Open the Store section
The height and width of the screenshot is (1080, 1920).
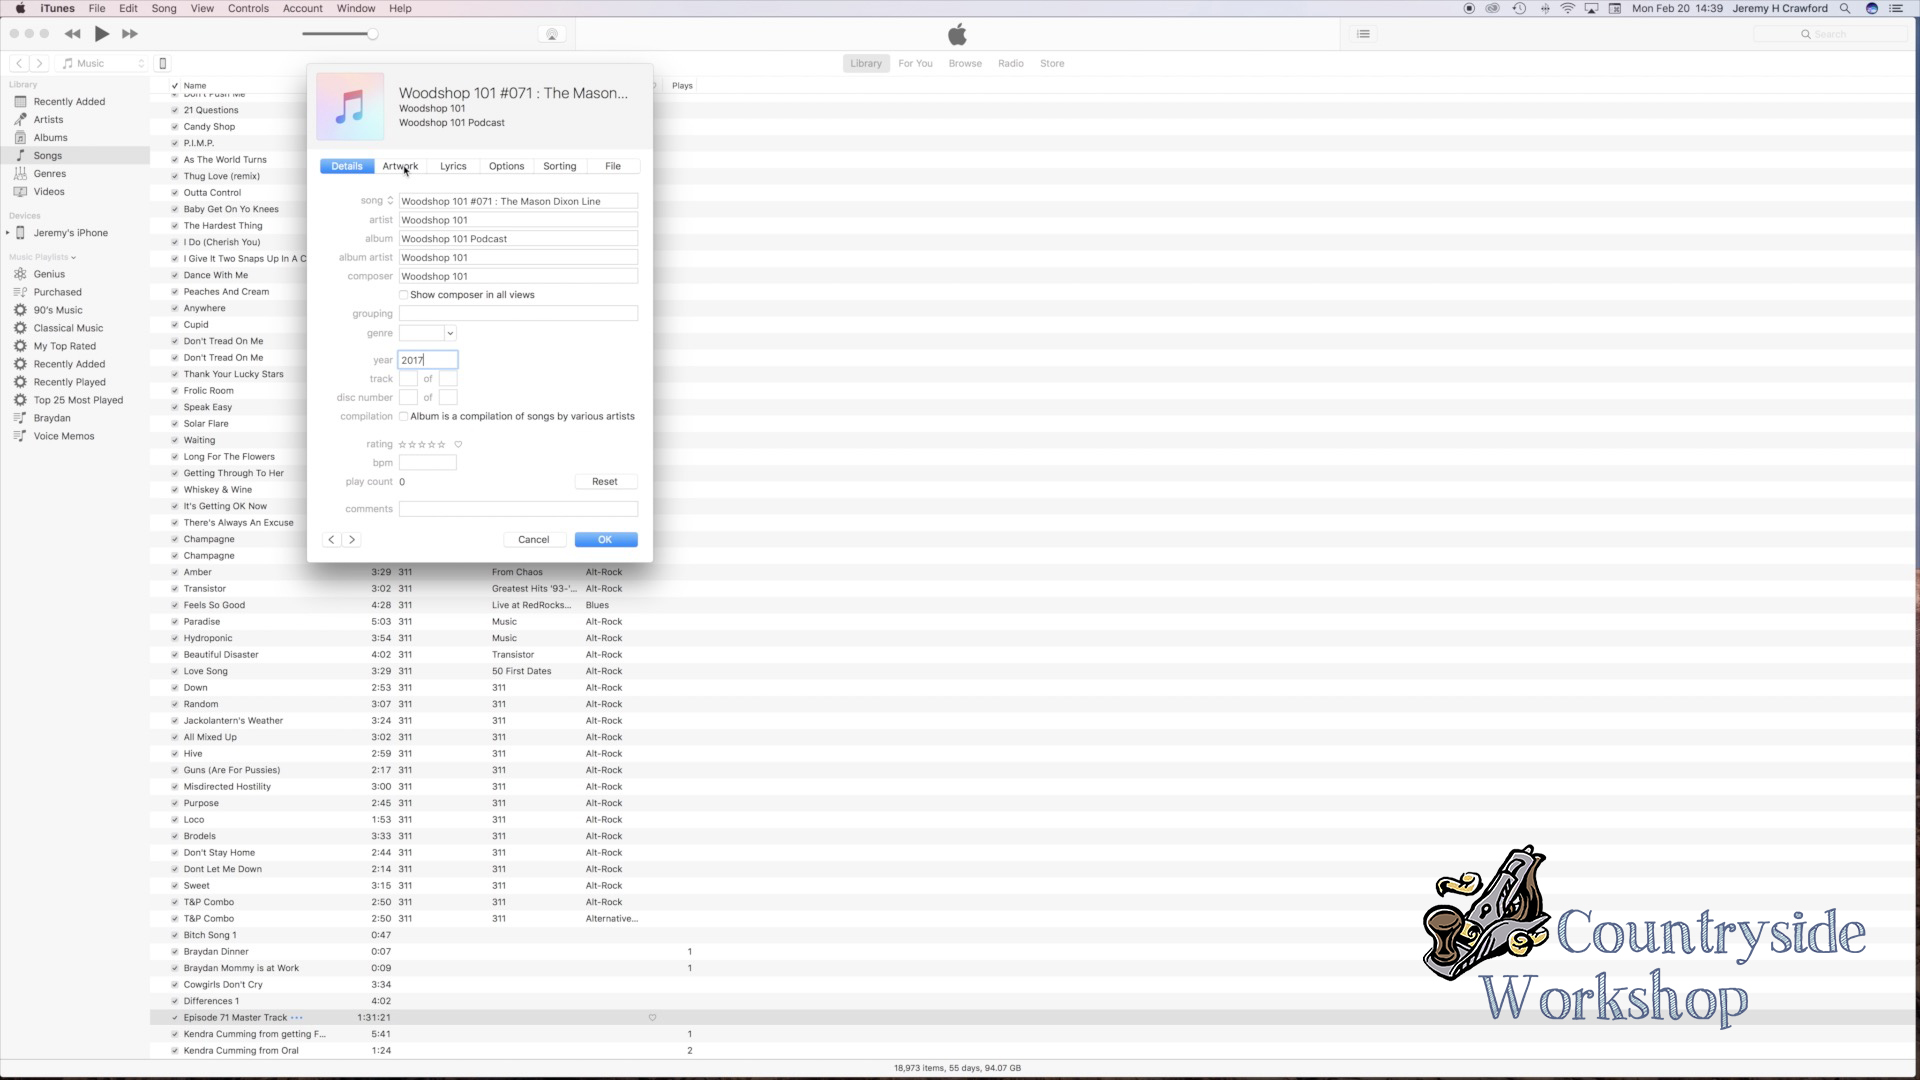[x=1052, y=63]
